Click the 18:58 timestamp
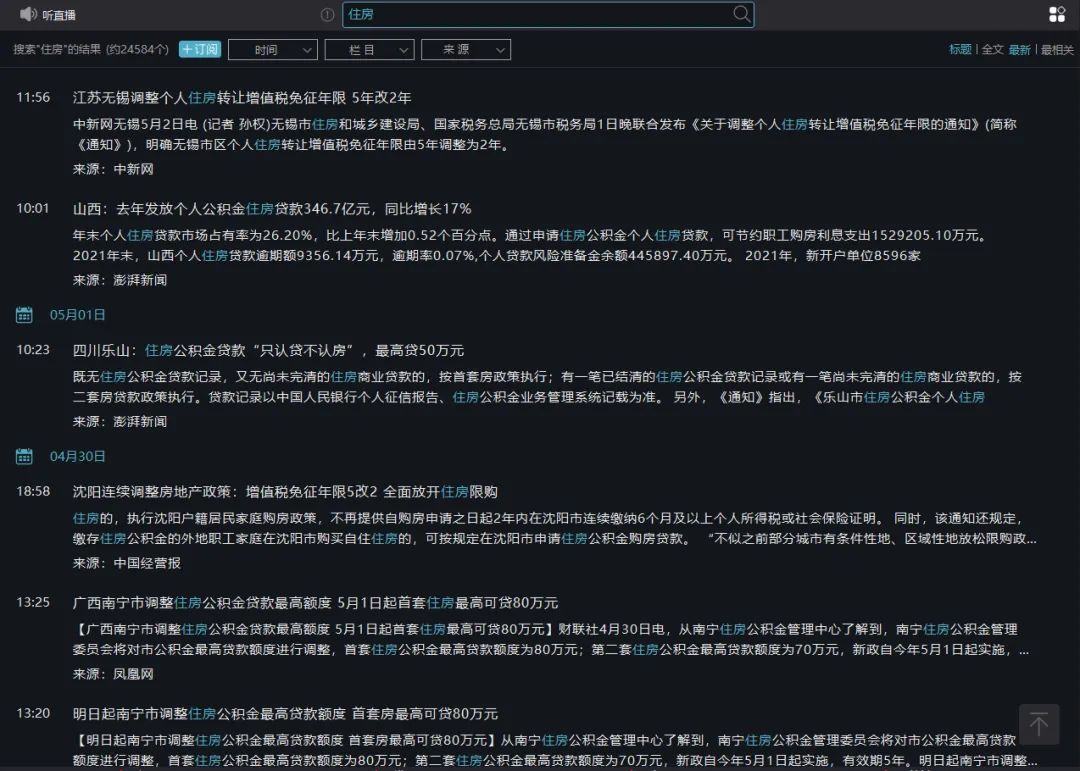Screen dimensions: 1080x771 tap(33, 491)
